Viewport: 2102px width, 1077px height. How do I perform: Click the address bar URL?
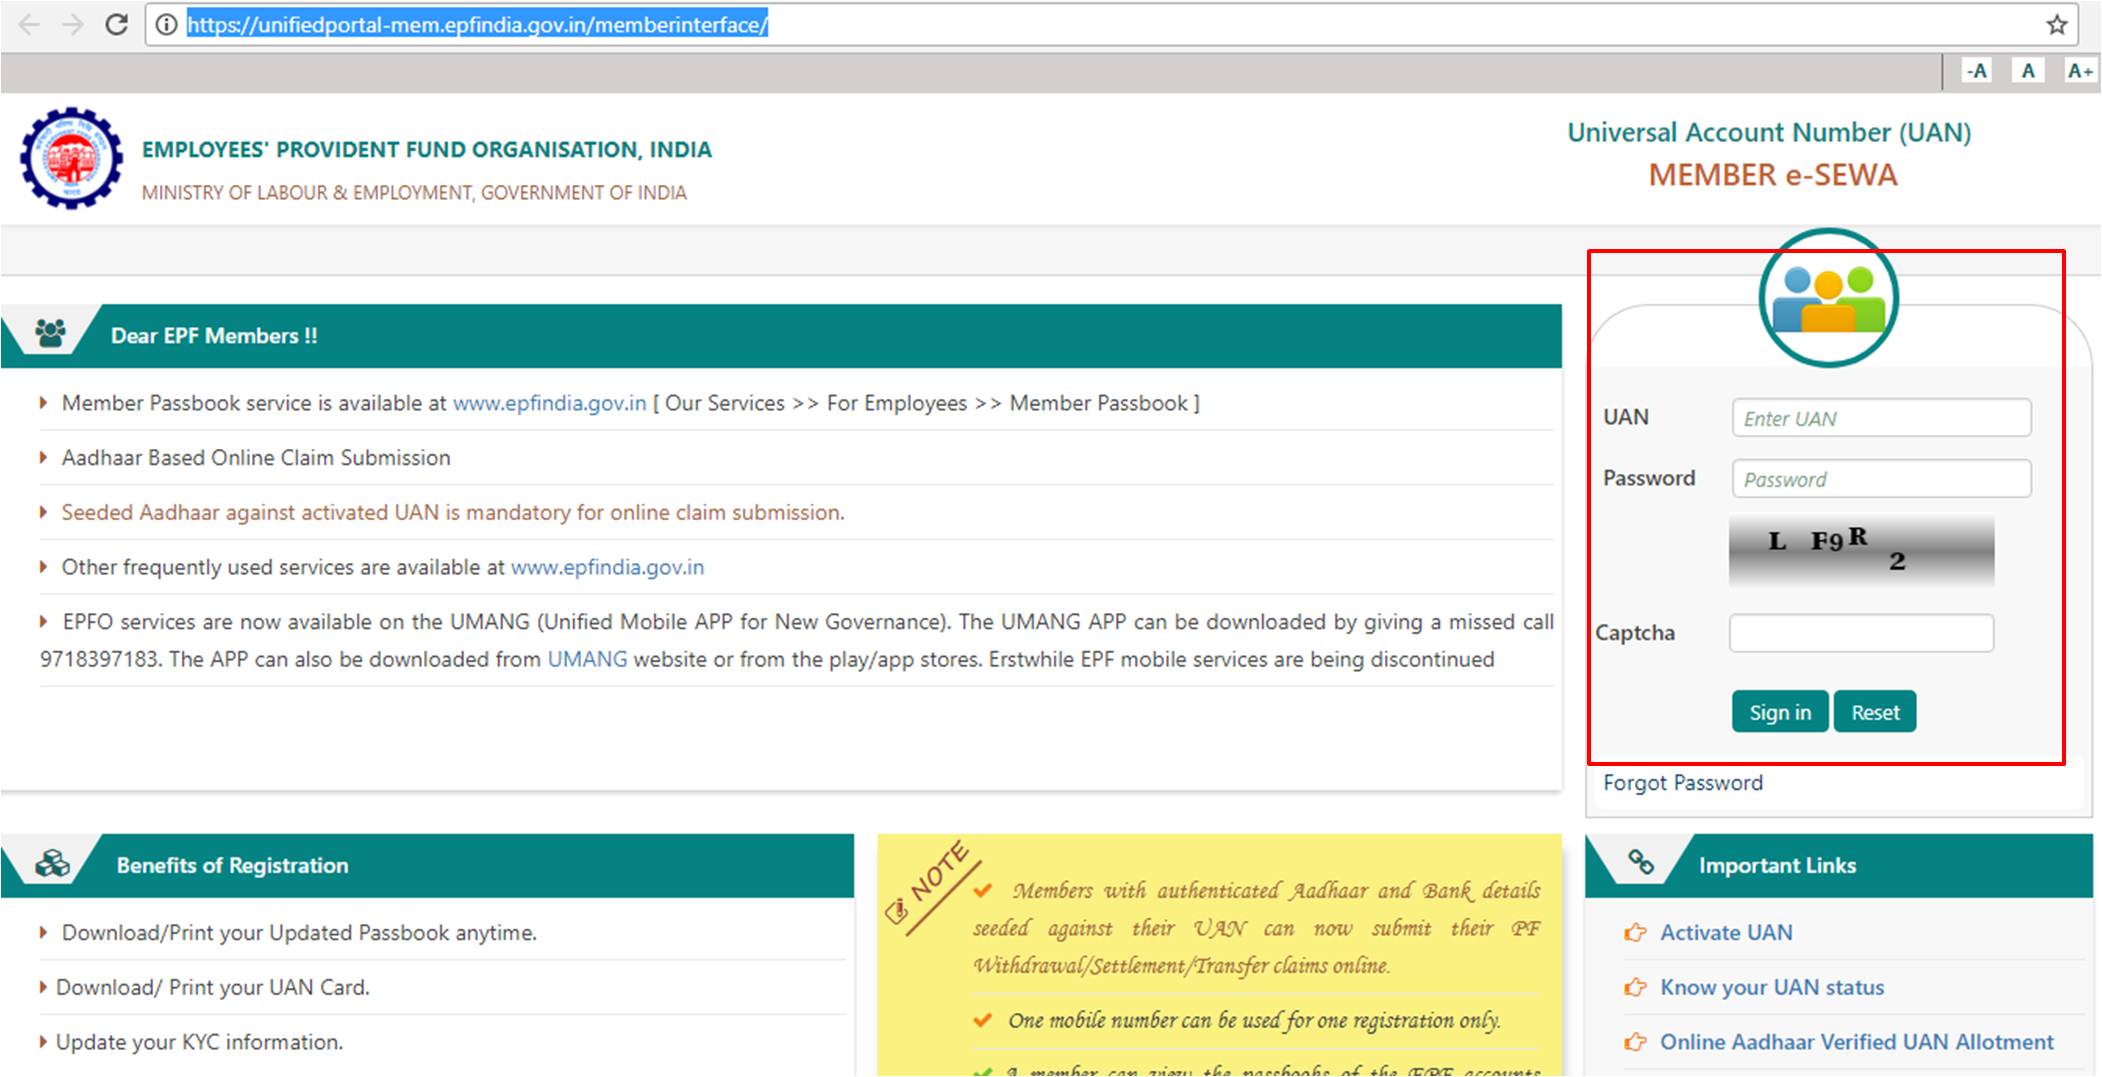click(477, 24)
